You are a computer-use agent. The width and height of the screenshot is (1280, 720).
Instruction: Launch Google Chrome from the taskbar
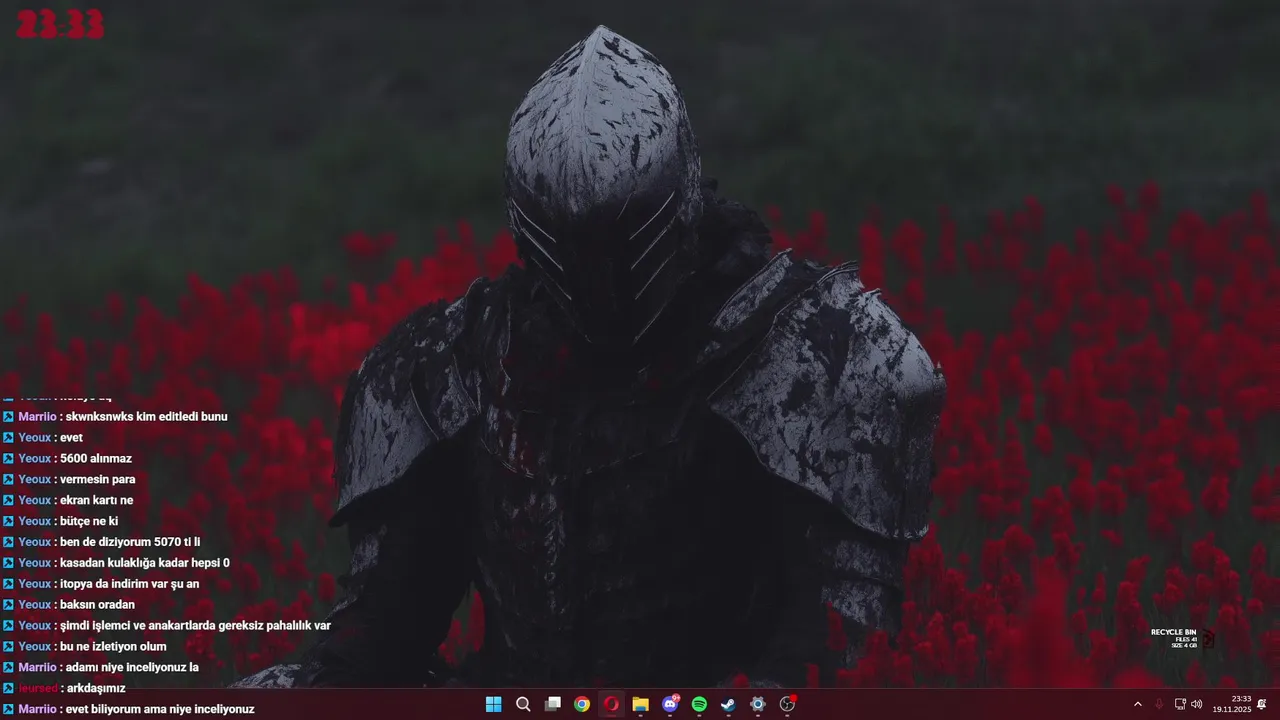(x=582, y=704)
